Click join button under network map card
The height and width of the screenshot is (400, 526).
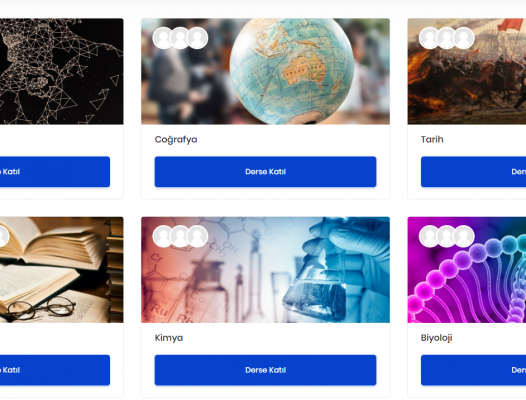tap(55, 171)
